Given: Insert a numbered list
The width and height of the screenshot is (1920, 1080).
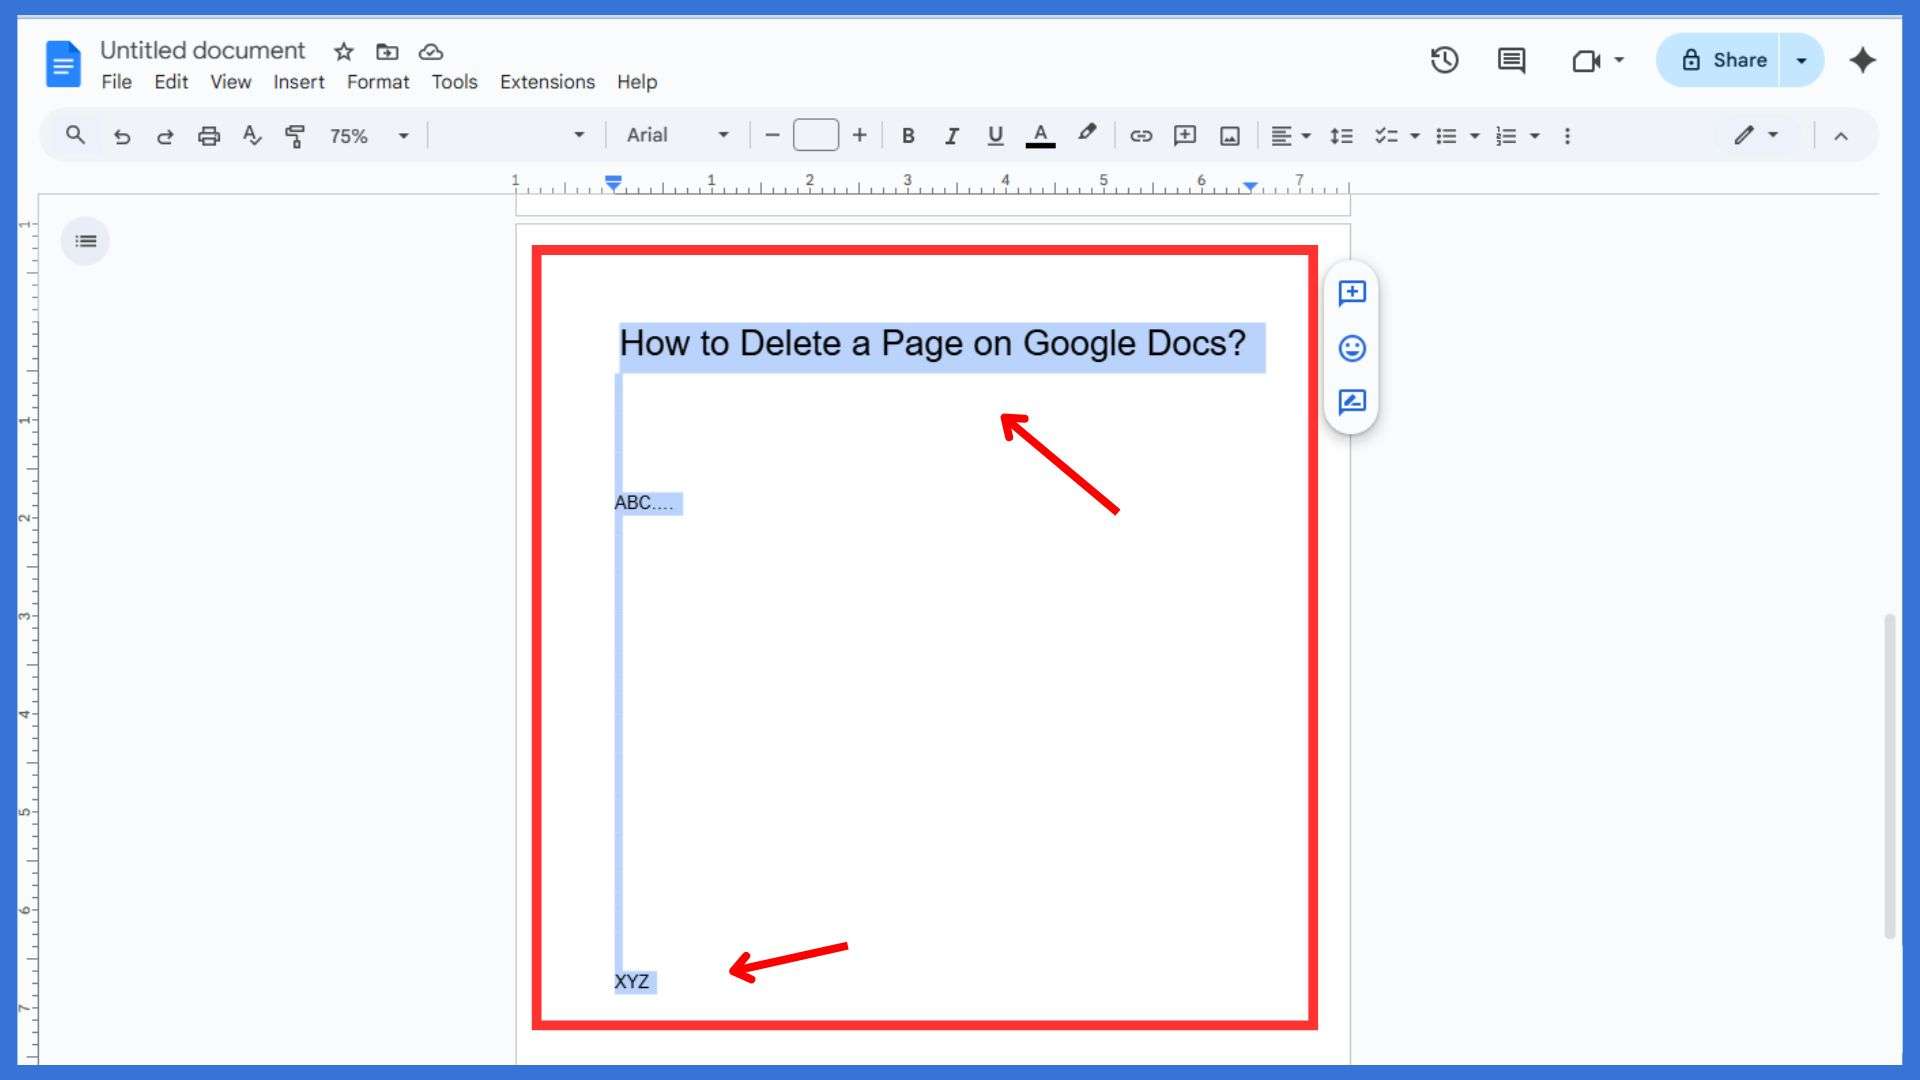Looking at the screenshot, I should point(1506,136).
